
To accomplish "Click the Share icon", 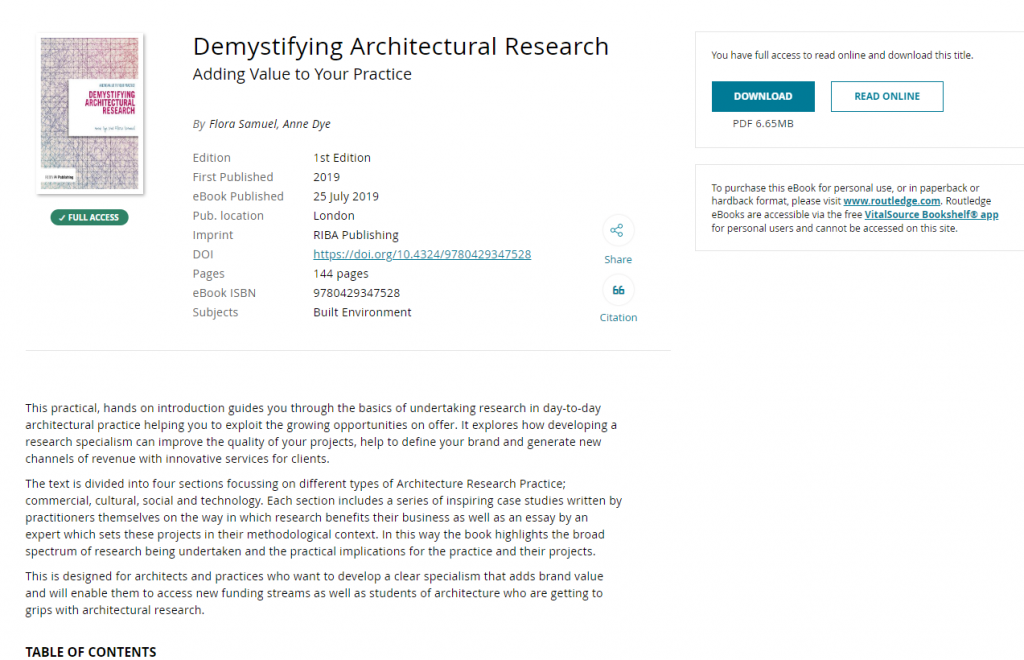I will pos(617,231).
